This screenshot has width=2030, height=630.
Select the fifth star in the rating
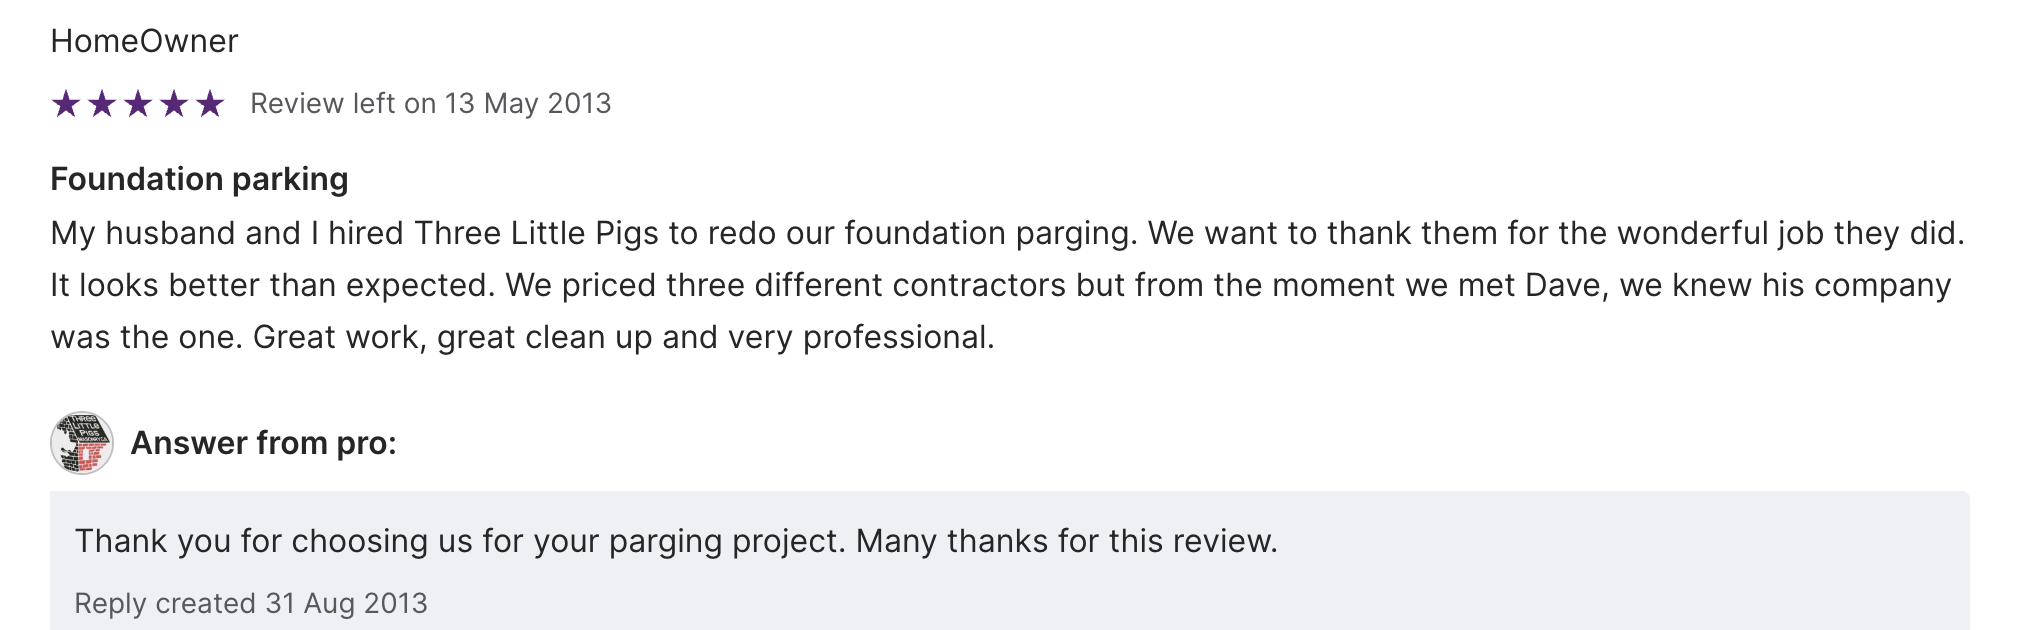(210, 103)
